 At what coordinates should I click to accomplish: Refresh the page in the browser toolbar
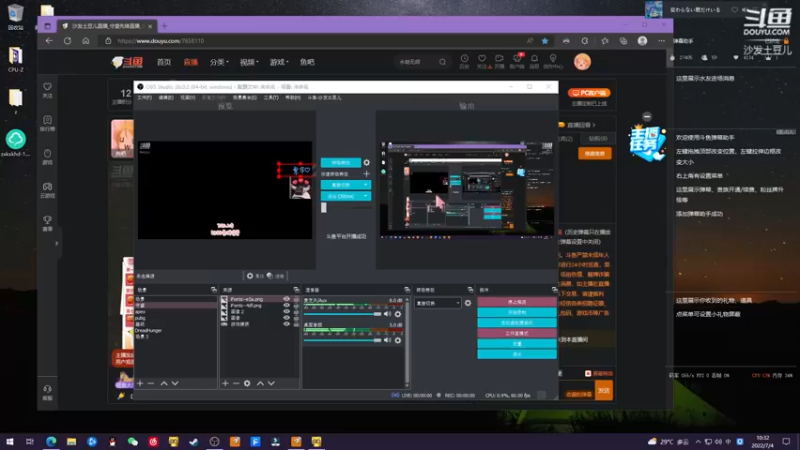(67, 41)
